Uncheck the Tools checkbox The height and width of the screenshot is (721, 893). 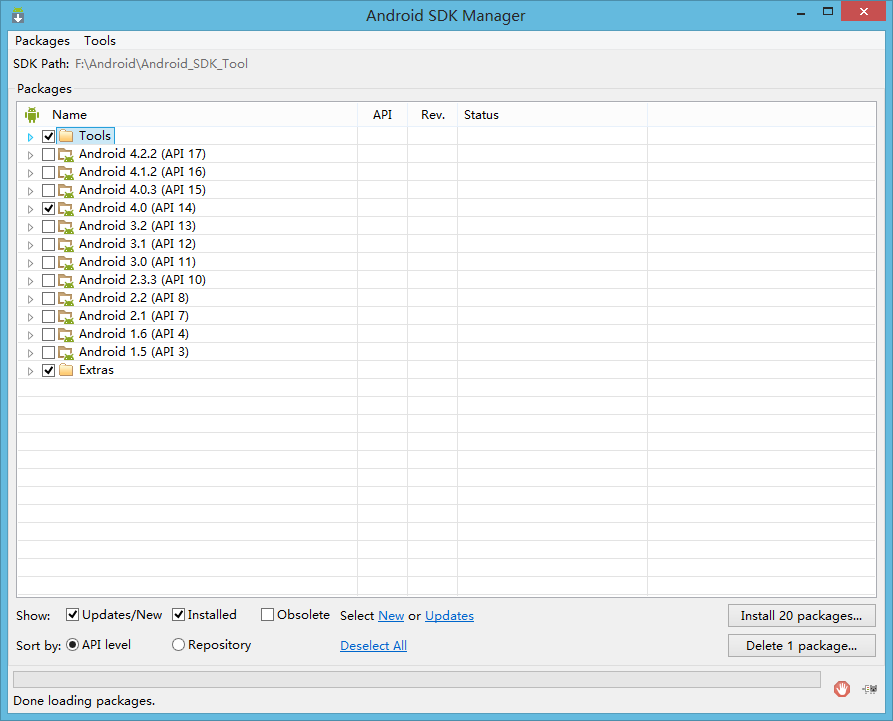(48, 136)
